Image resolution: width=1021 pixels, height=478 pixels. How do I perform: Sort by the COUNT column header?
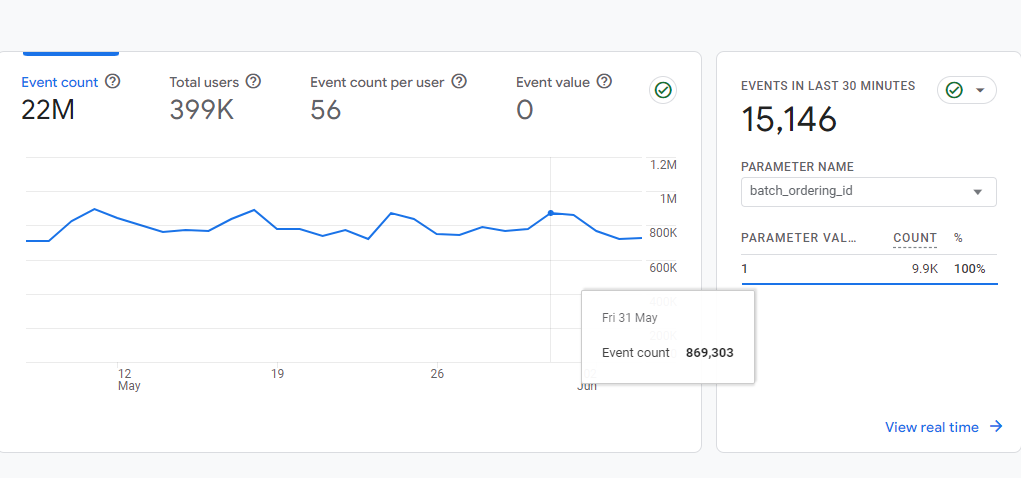(914, 239)
